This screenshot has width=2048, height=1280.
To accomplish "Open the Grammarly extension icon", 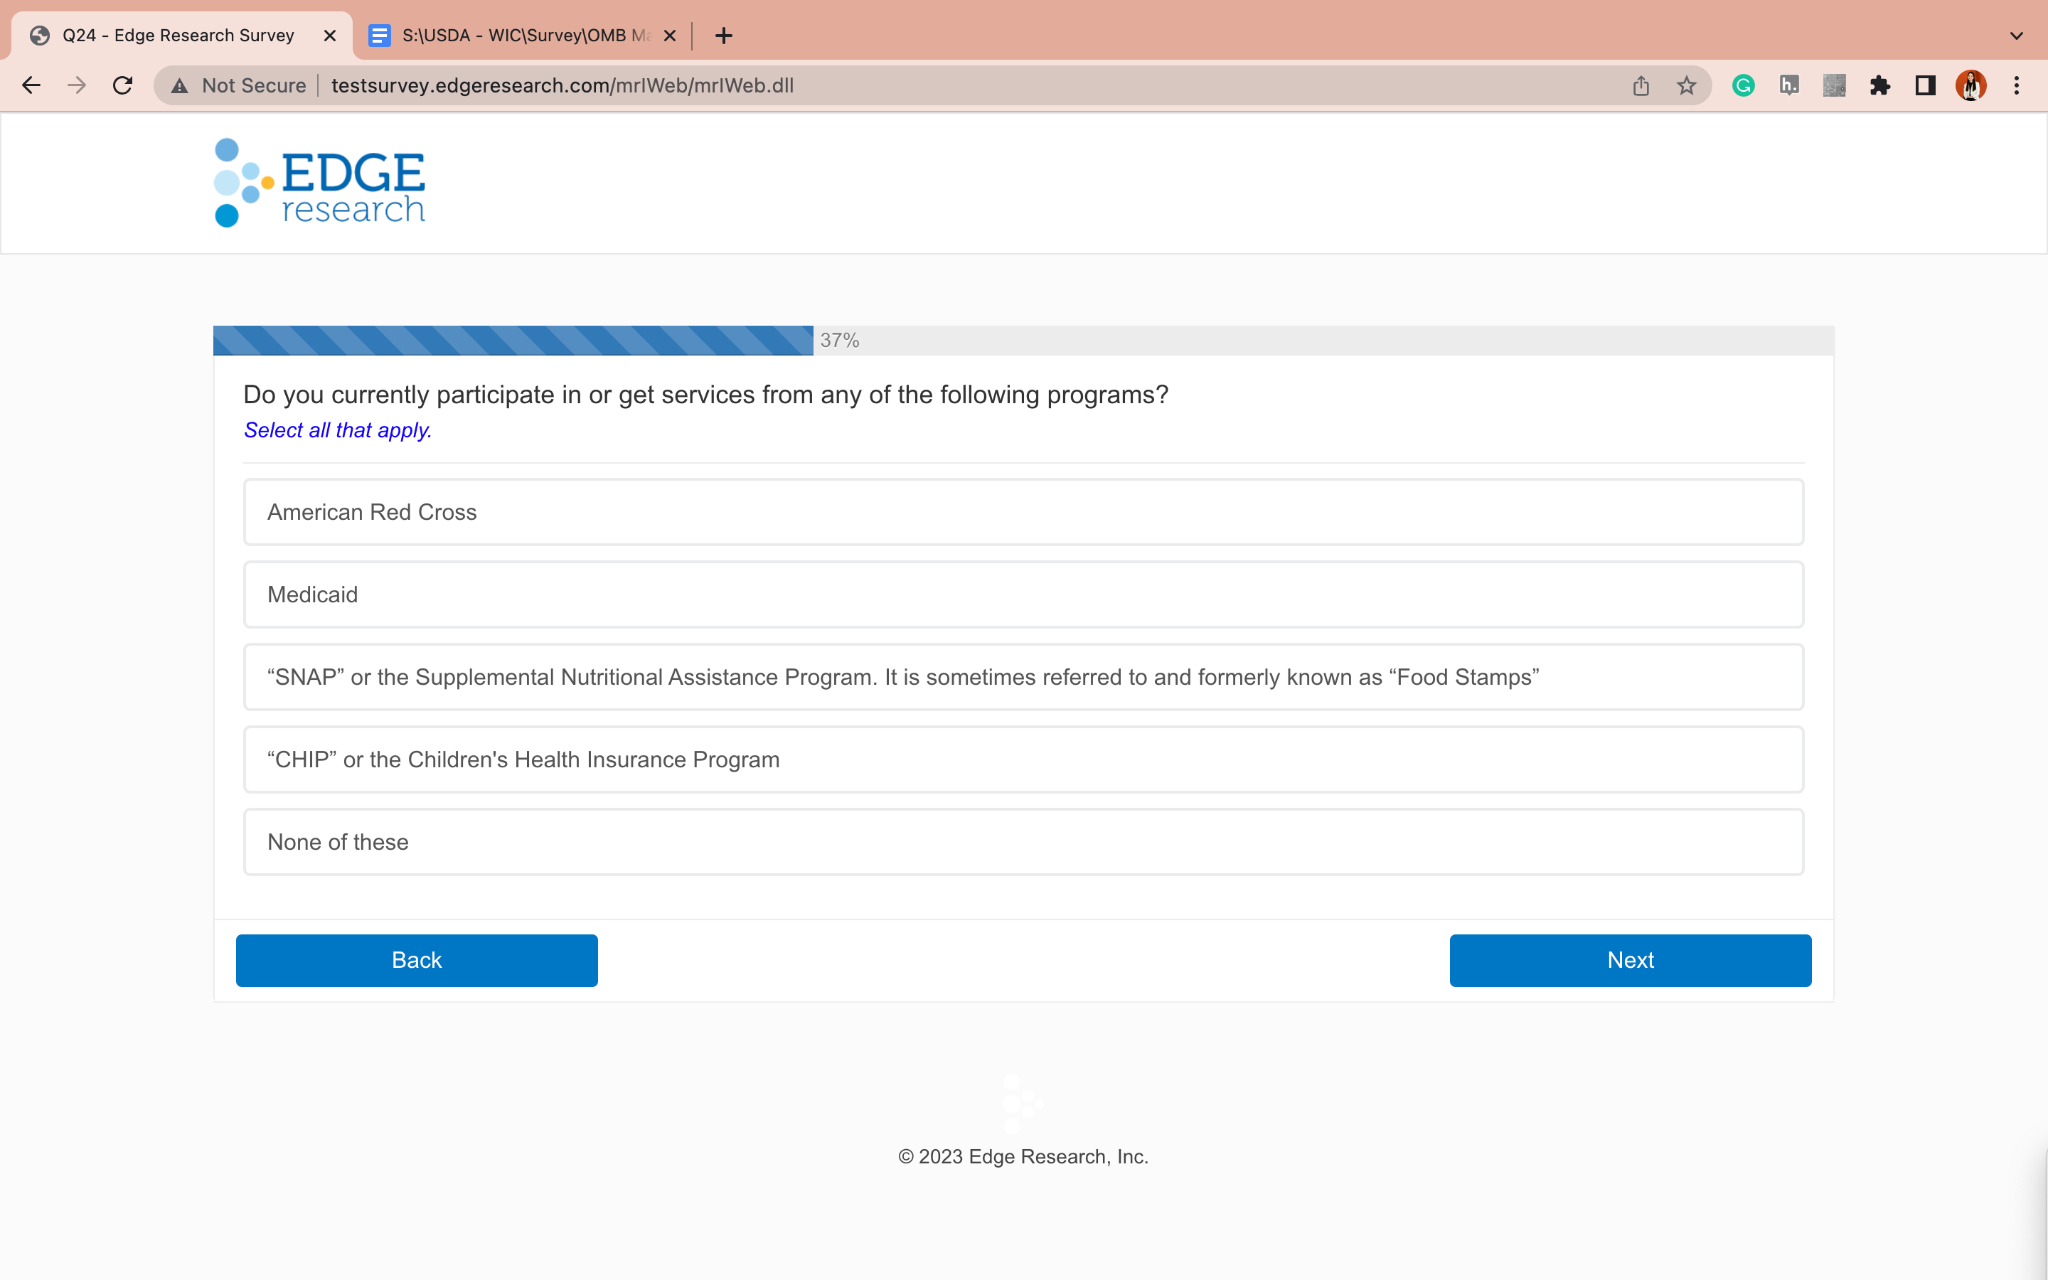I will (x=1743, y=86).
